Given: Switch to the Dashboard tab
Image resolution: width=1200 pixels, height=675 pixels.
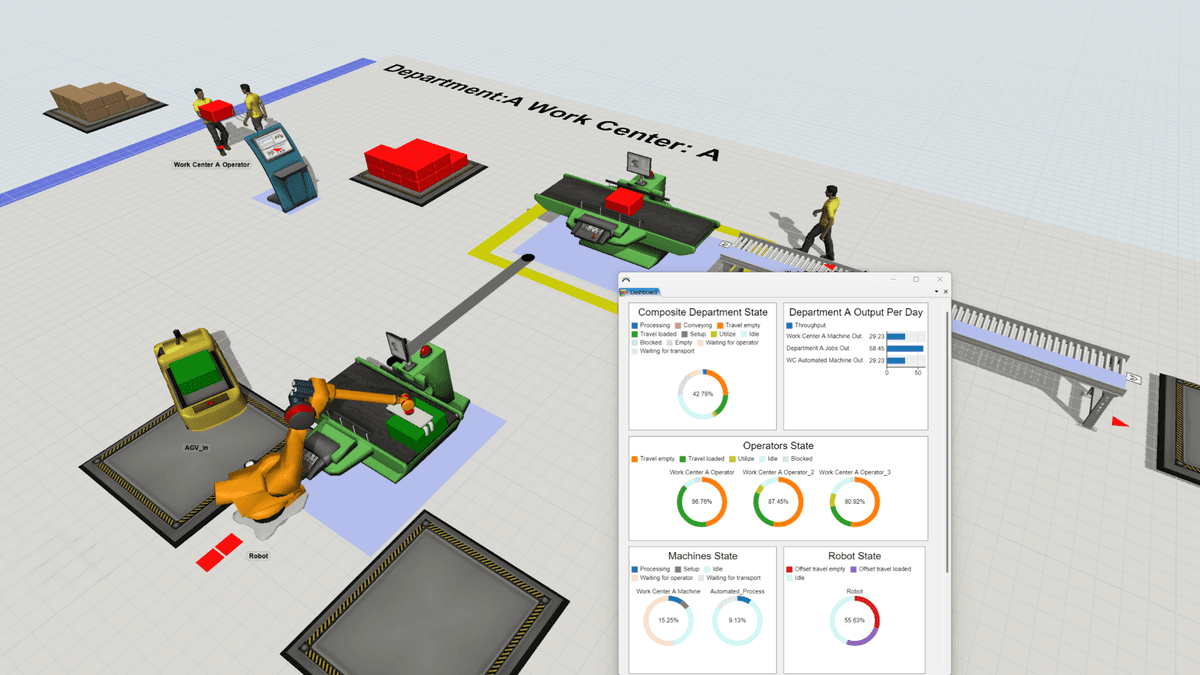Looking at the screenshot, I should point(643,292).
